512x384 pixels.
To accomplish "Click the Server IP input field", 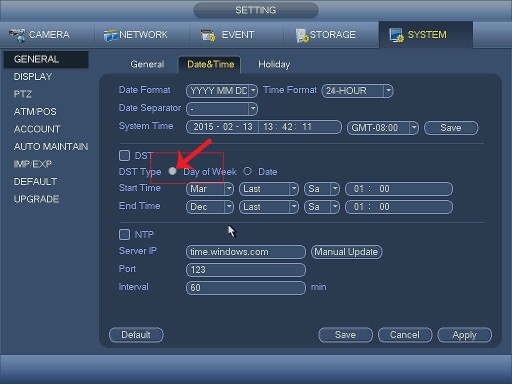I will (246, 252).
